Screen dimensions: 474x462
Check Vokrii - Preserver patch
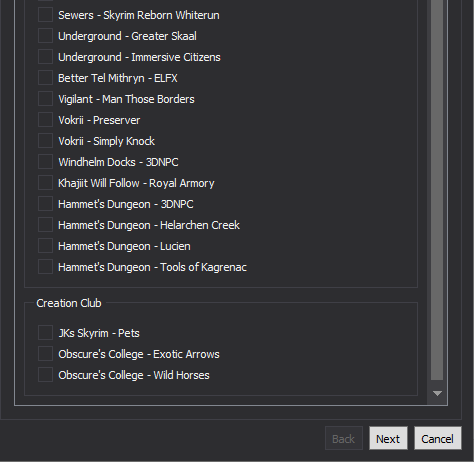point(45,120)
